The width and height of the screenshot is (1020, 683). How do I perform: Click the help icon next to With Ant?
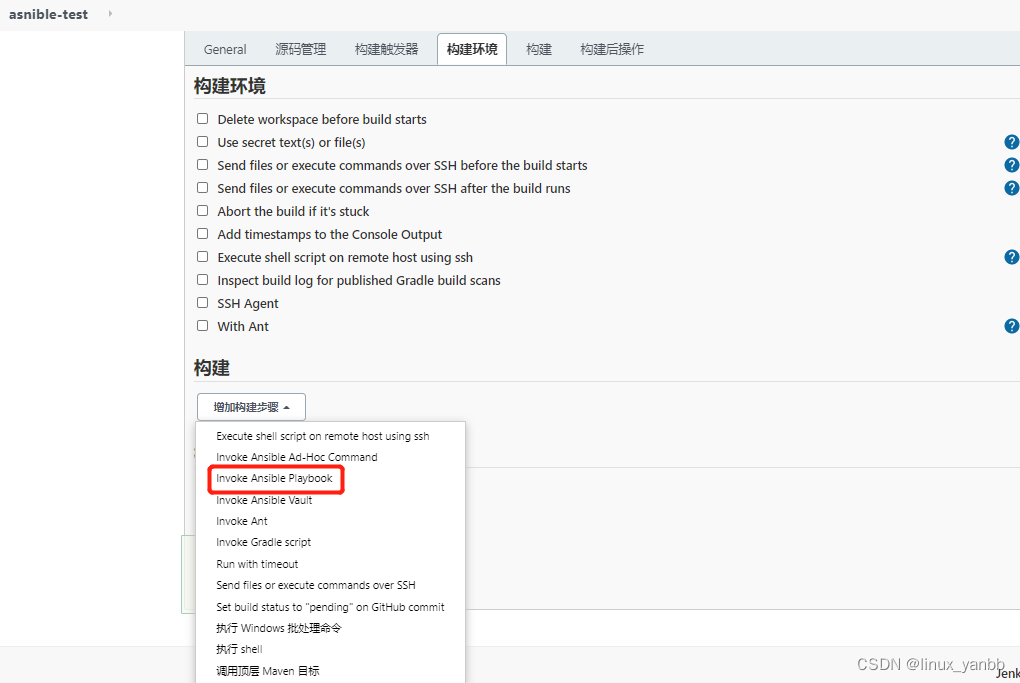(1011, 325)
